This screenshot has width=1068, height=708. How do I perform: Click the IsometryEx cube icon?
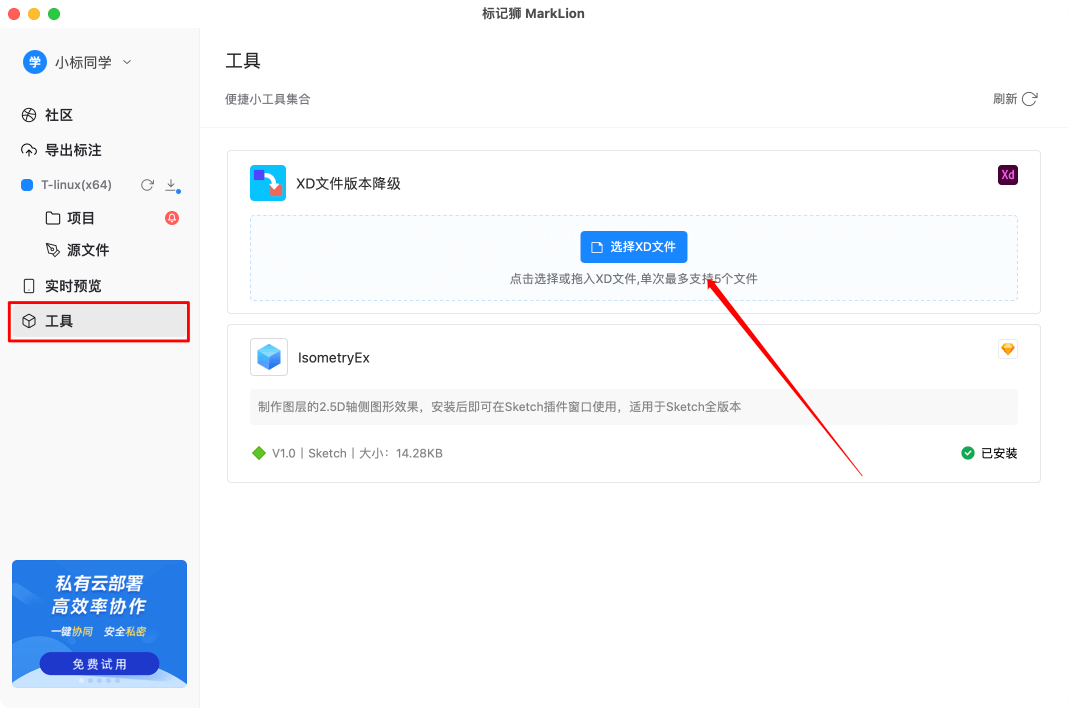pos(268,357)
